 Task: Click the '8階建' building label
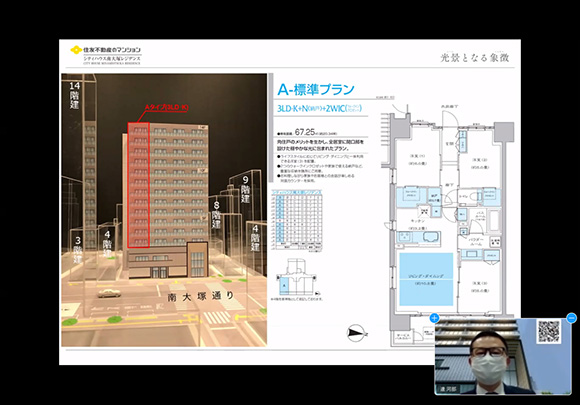pos(216,215)
